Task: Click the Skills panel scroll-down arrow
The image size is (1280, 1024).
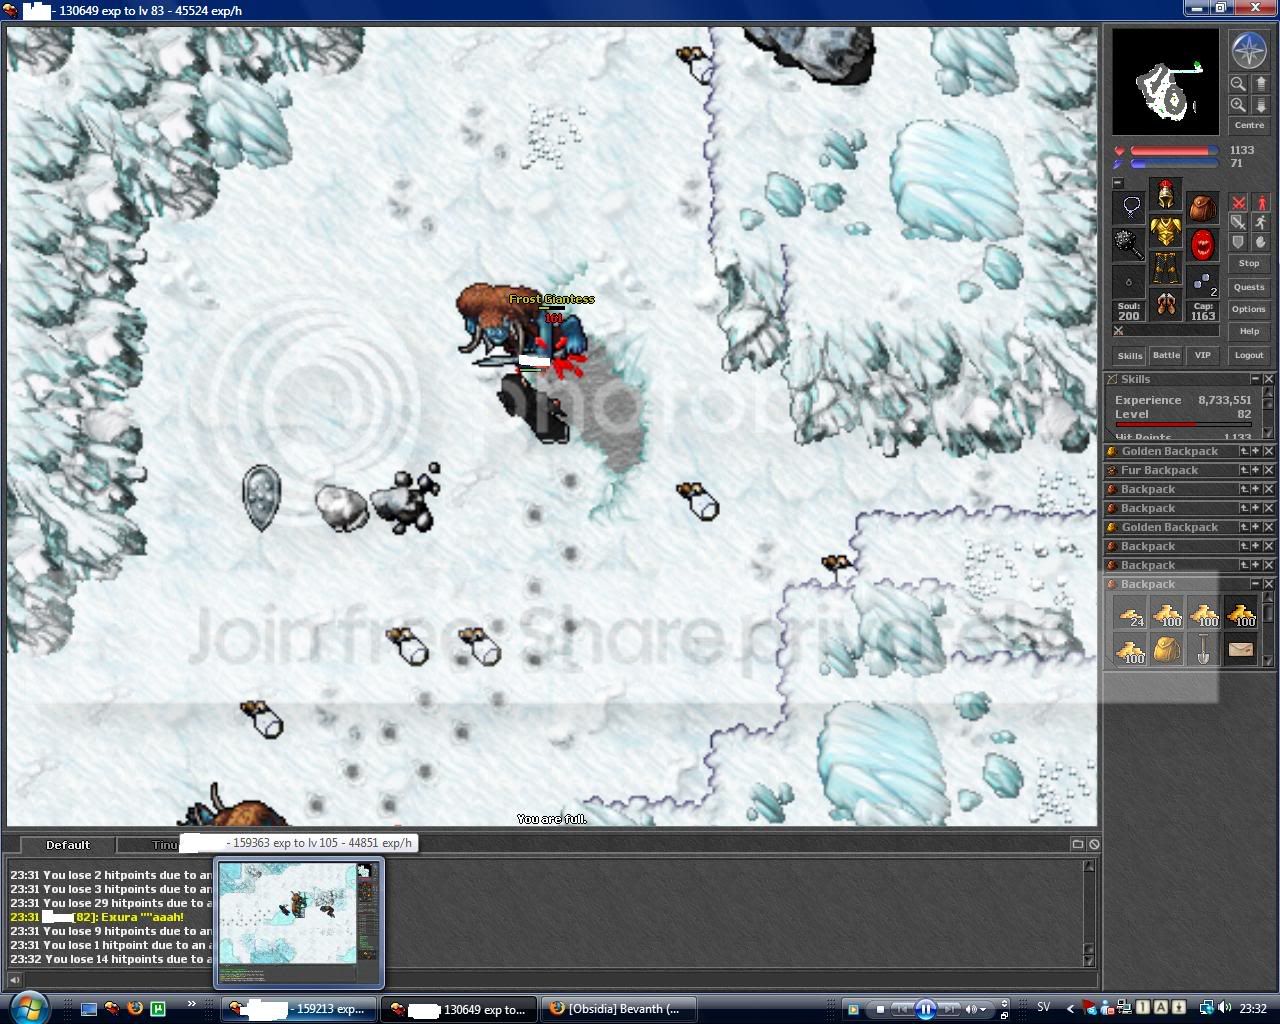Action: pyautogui.click(x=1268, y=433)
